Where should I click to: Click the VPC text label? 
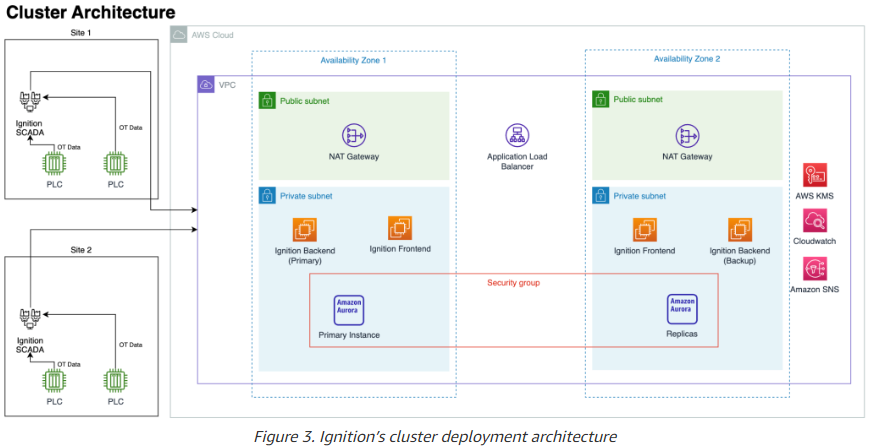point(227,85)
